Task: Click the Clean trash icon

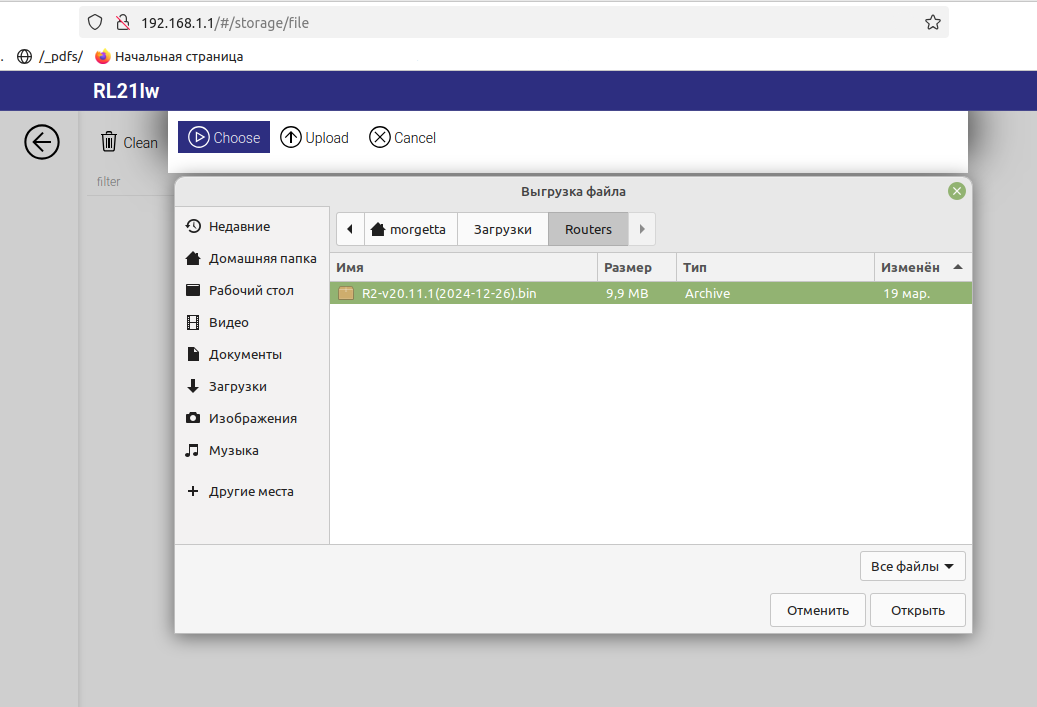Action: 109,142
